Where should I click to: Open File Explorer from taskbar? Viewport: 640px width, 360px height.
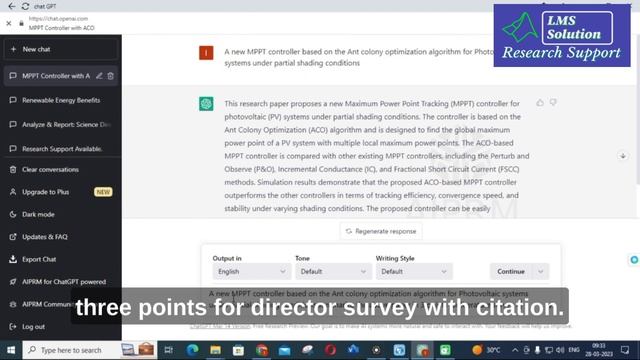(x=216, y=350)
